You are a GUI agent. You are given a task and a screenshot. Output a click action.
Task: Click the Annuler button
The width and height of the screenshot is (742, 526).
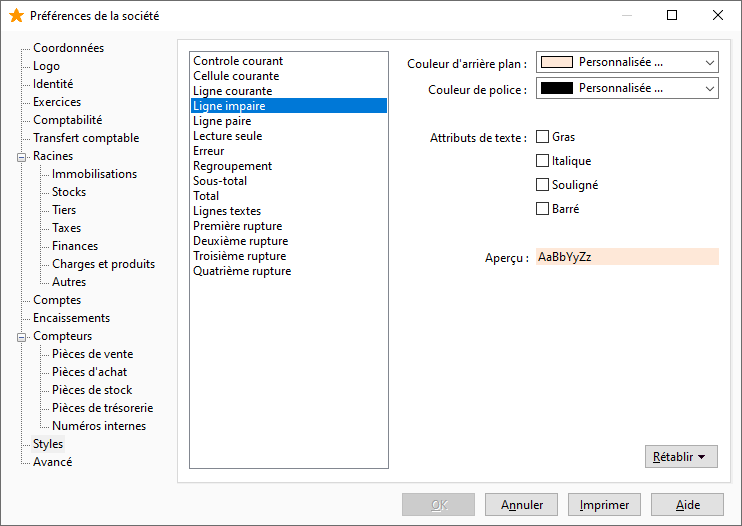click(x=521, y=505)
